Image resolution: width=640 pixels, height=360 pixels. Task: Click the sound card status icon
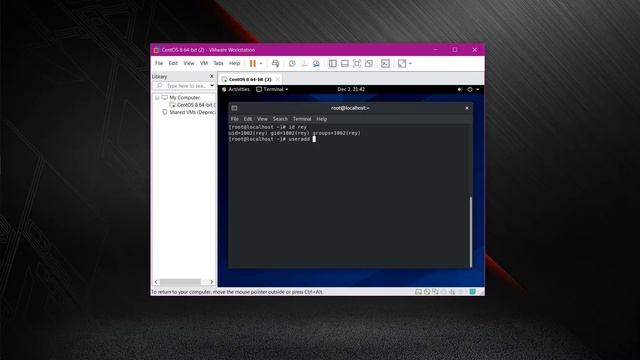[x=452, y=292]
